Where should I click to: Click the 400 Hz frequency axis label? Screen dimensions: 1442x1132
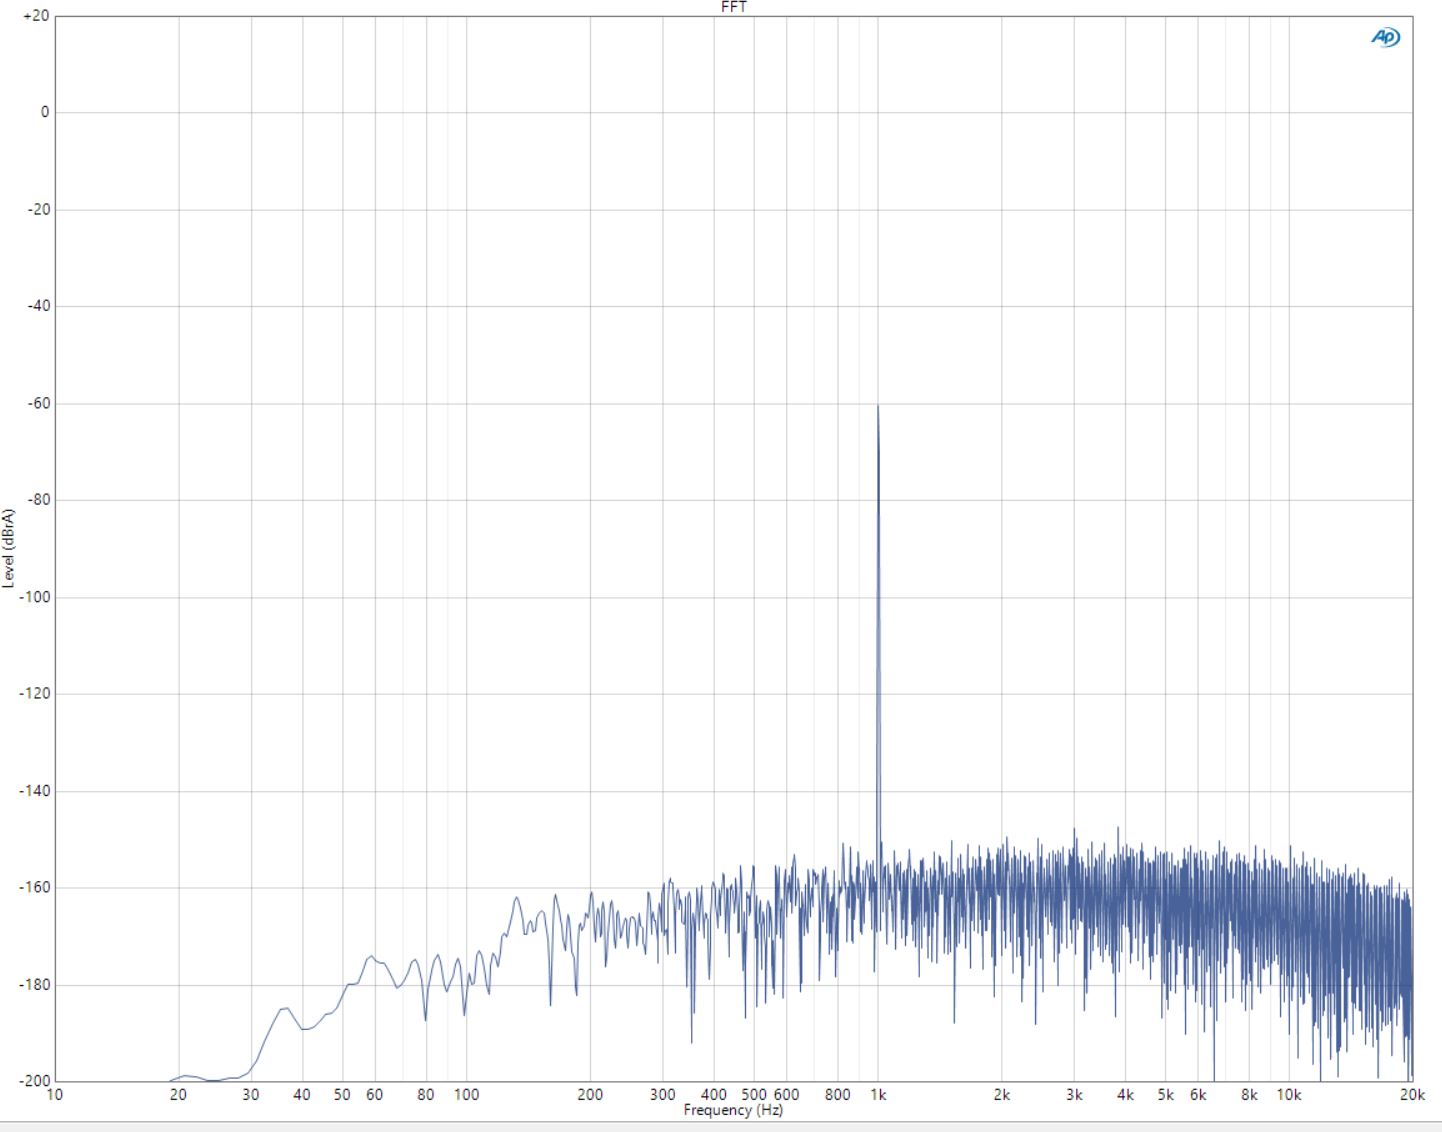[x=714, y=1095]
